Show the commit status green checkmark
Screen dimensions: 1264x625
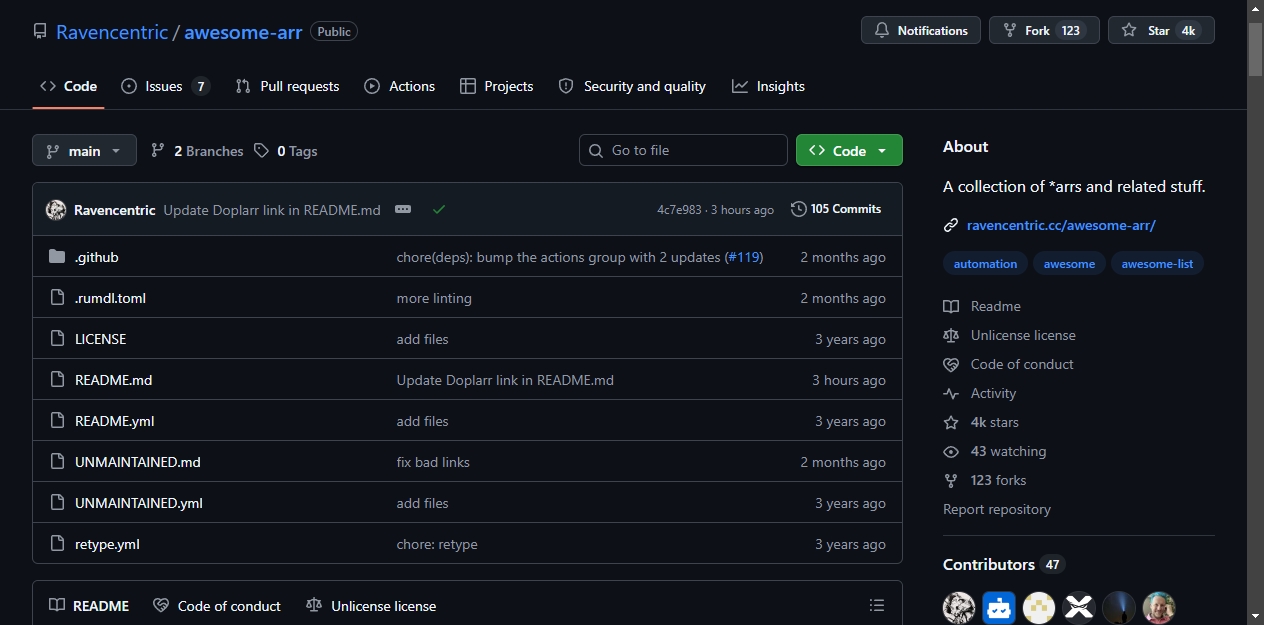(439, 209)
